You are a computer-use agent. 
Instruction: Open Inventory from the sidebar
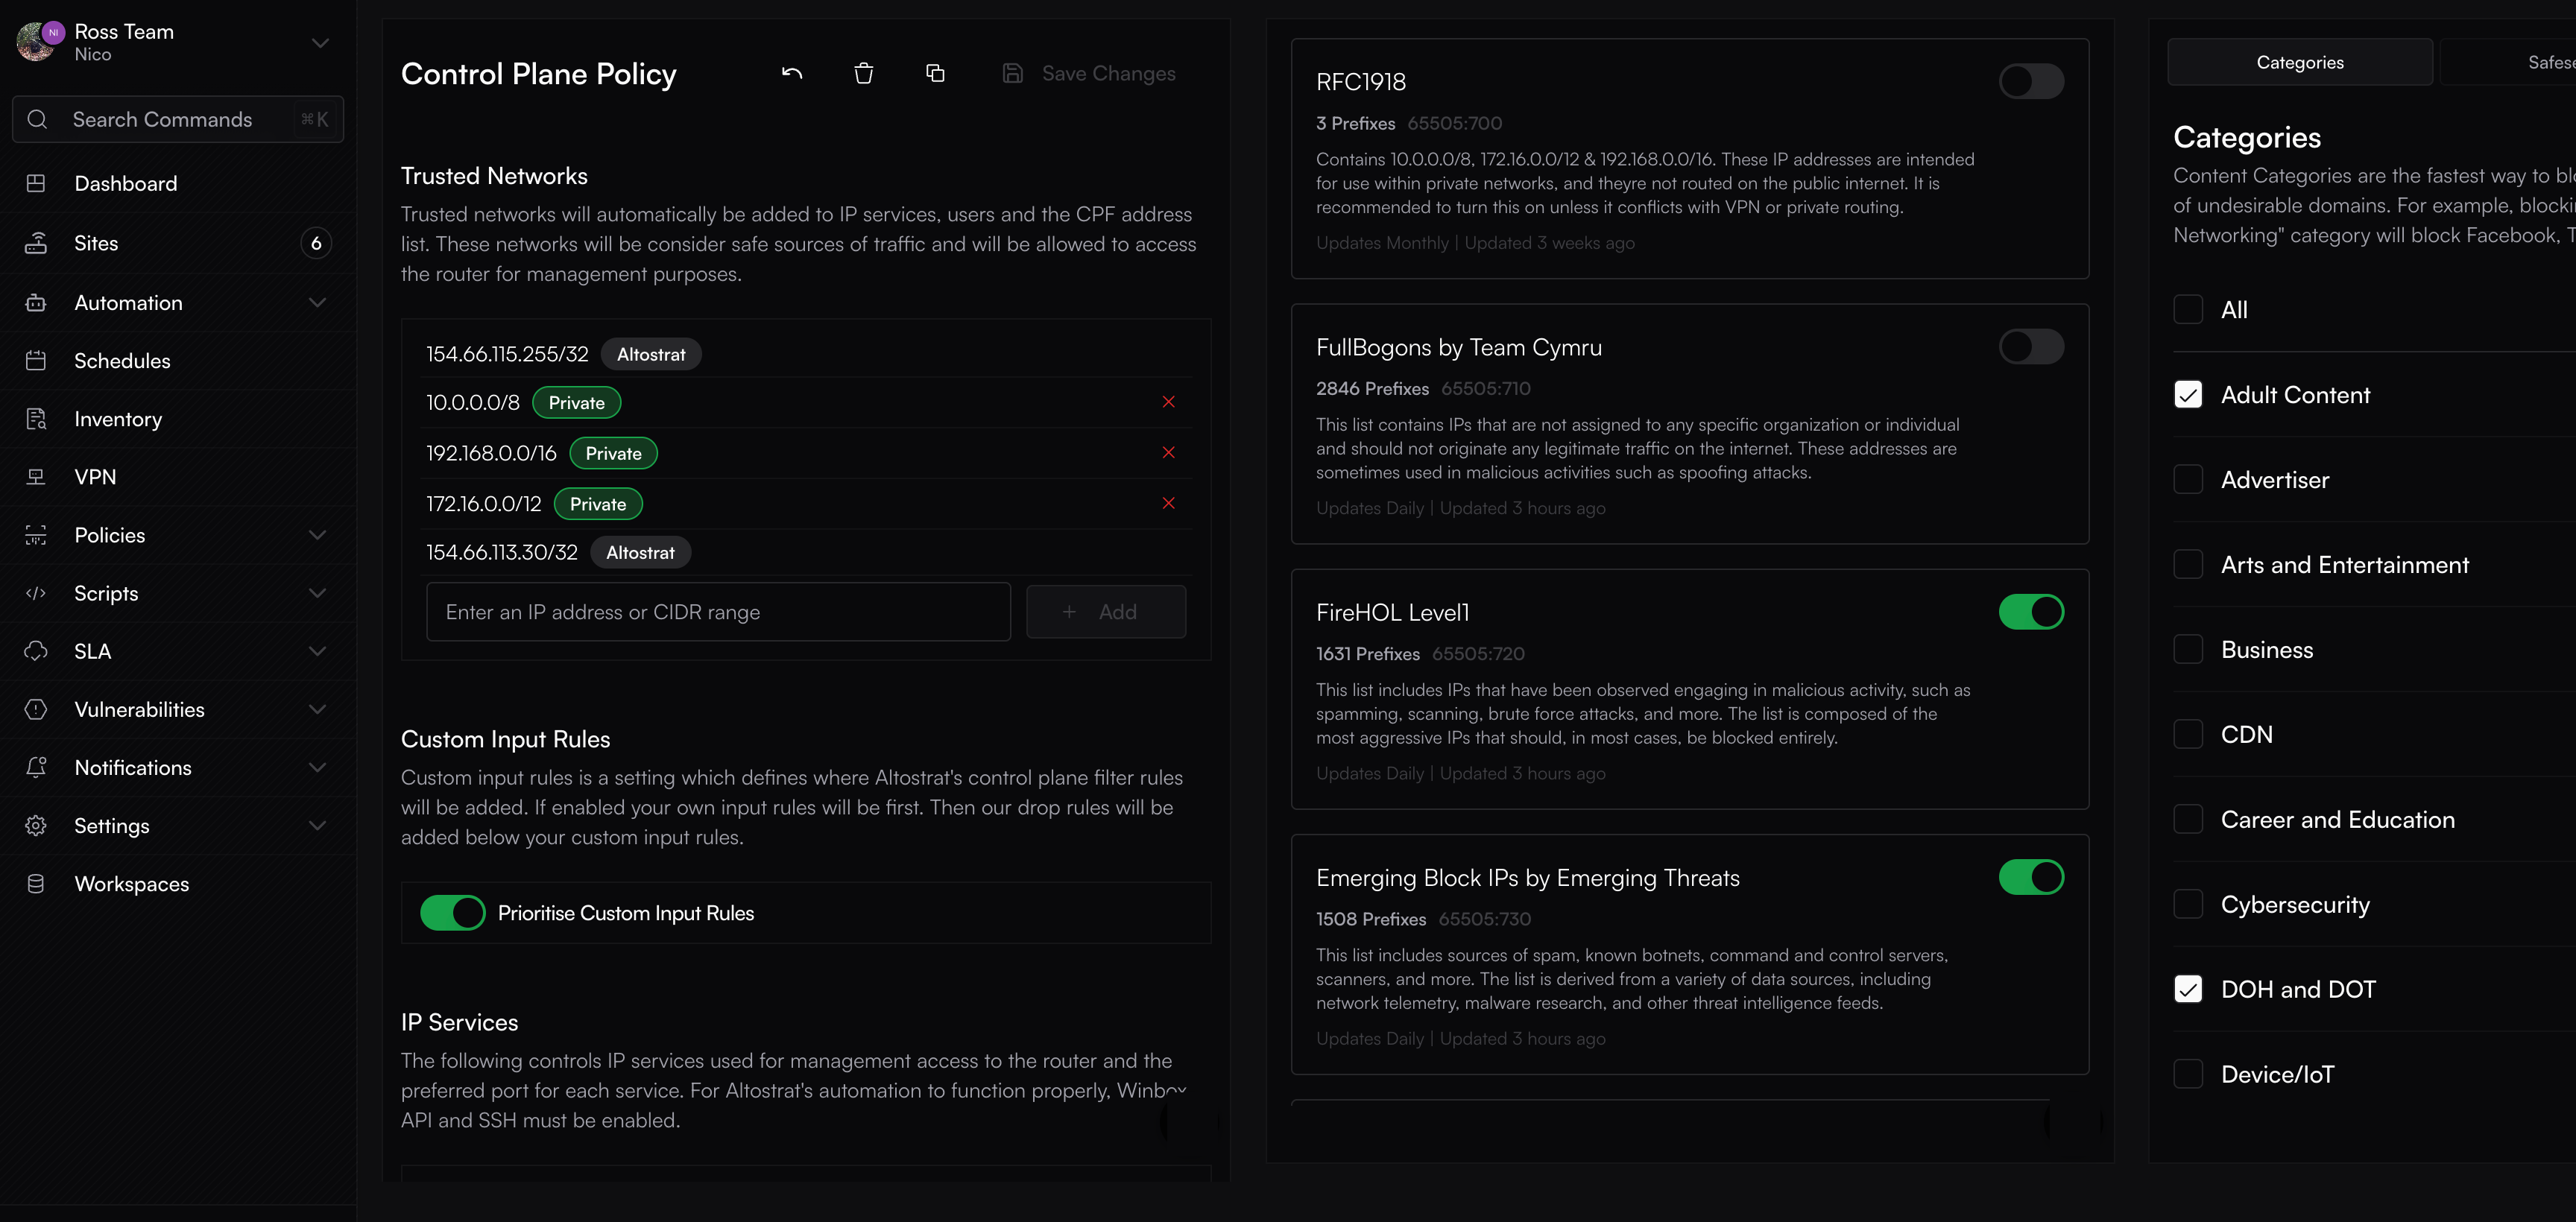click(x=117, y=419)
